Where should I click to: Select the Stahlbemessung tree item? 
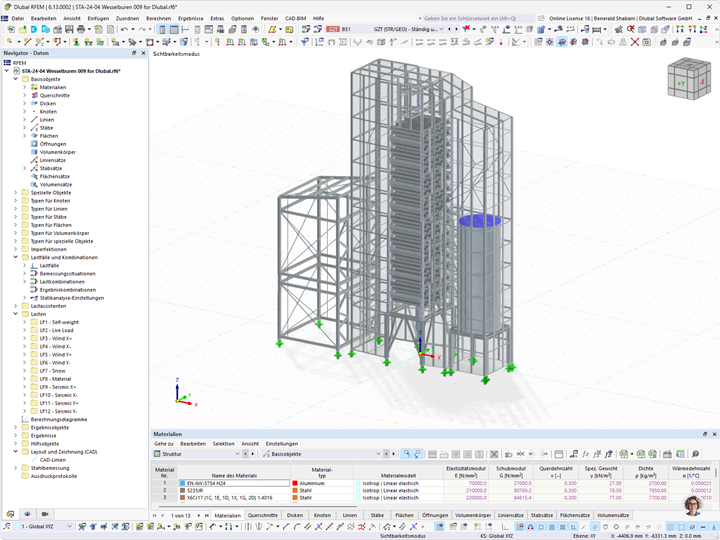[50, 468]
